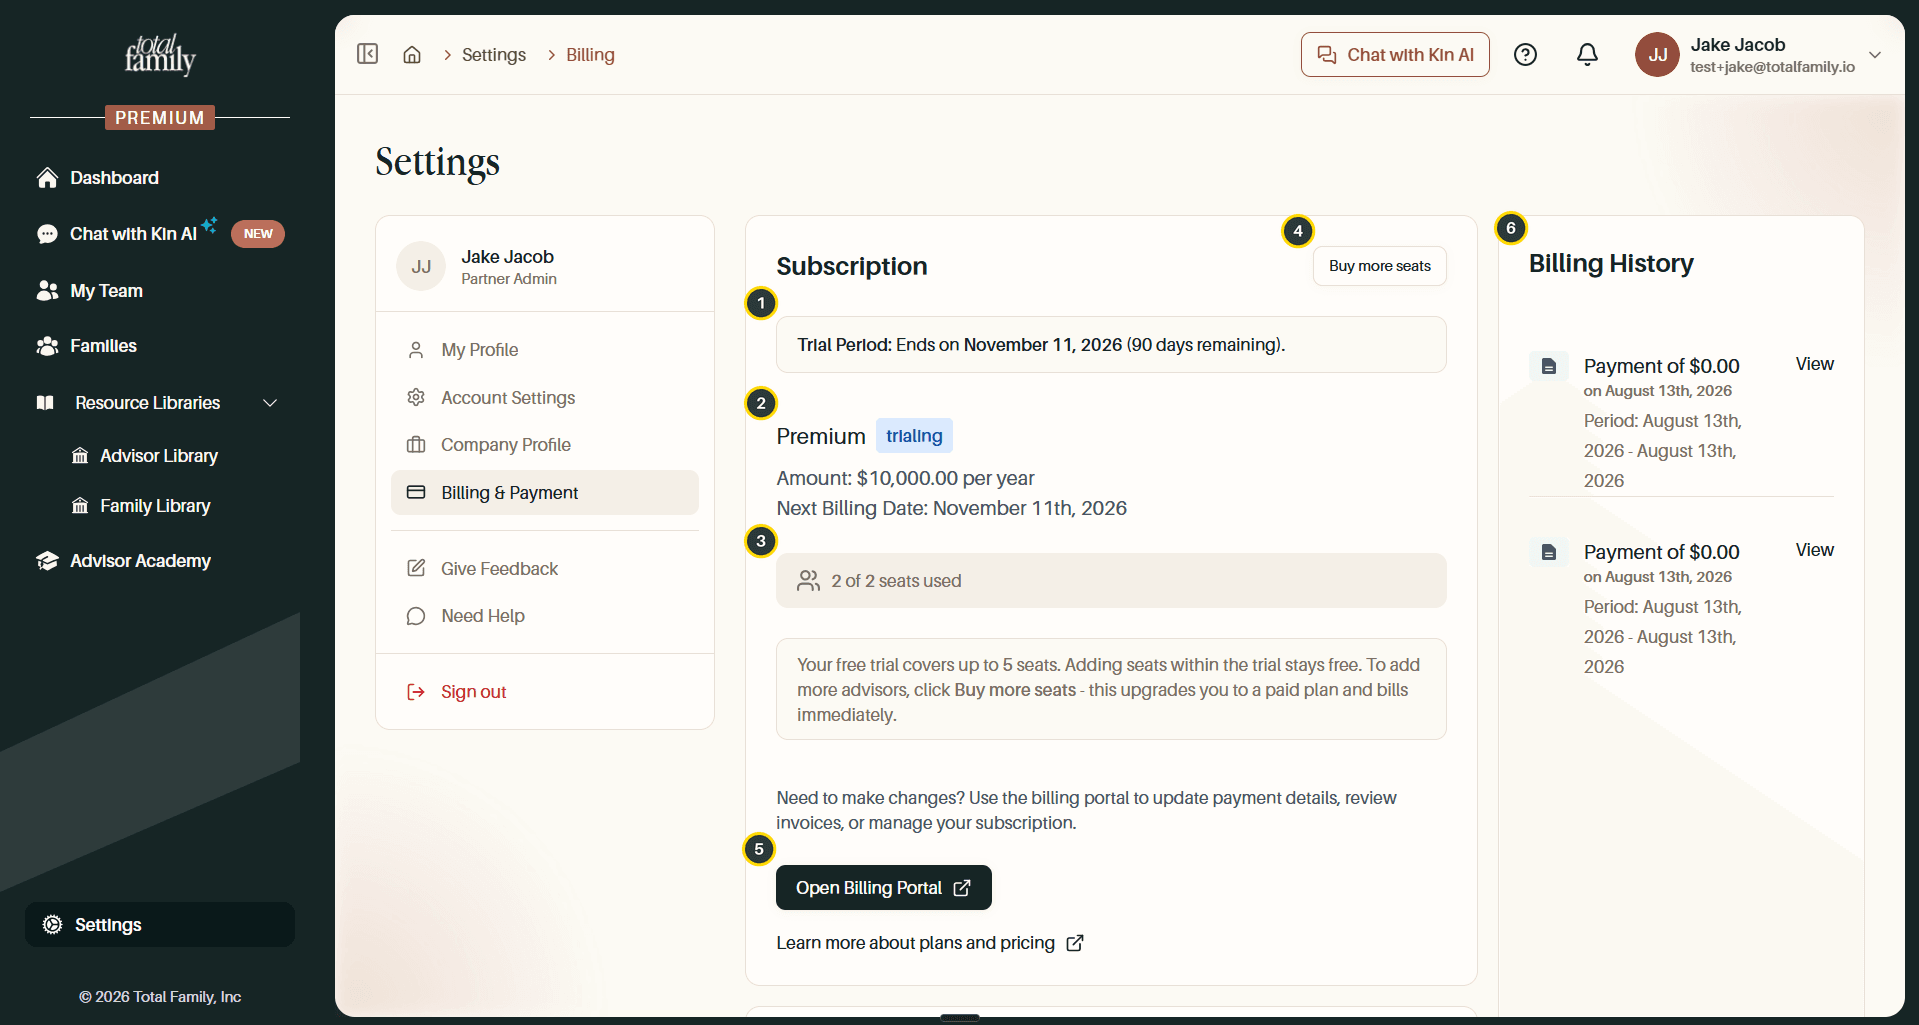
Task: Click the first payment document icon
Action: tap(1549, 366)
